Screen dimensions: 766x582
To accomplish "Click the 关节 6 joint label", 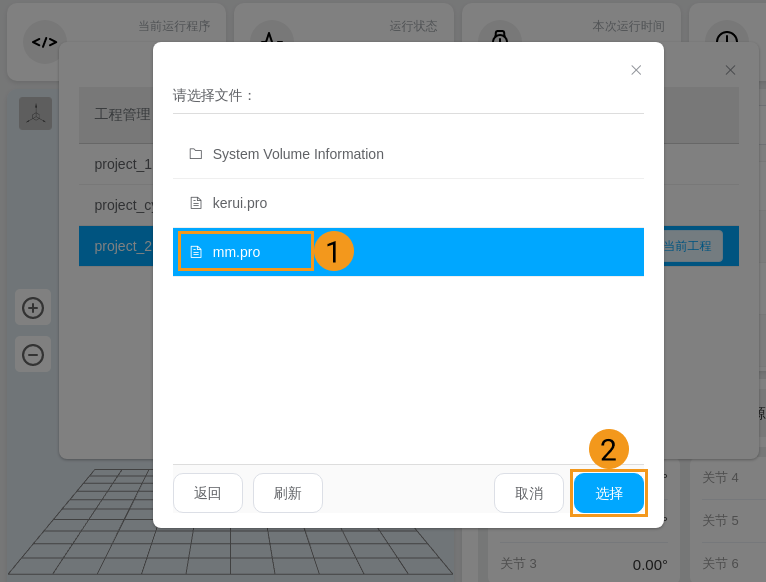I will click(x=720, y=563).
